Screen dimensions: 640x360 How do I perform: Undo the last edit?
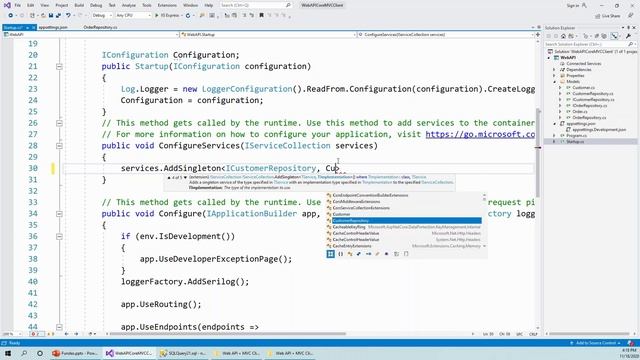point(68,16)
